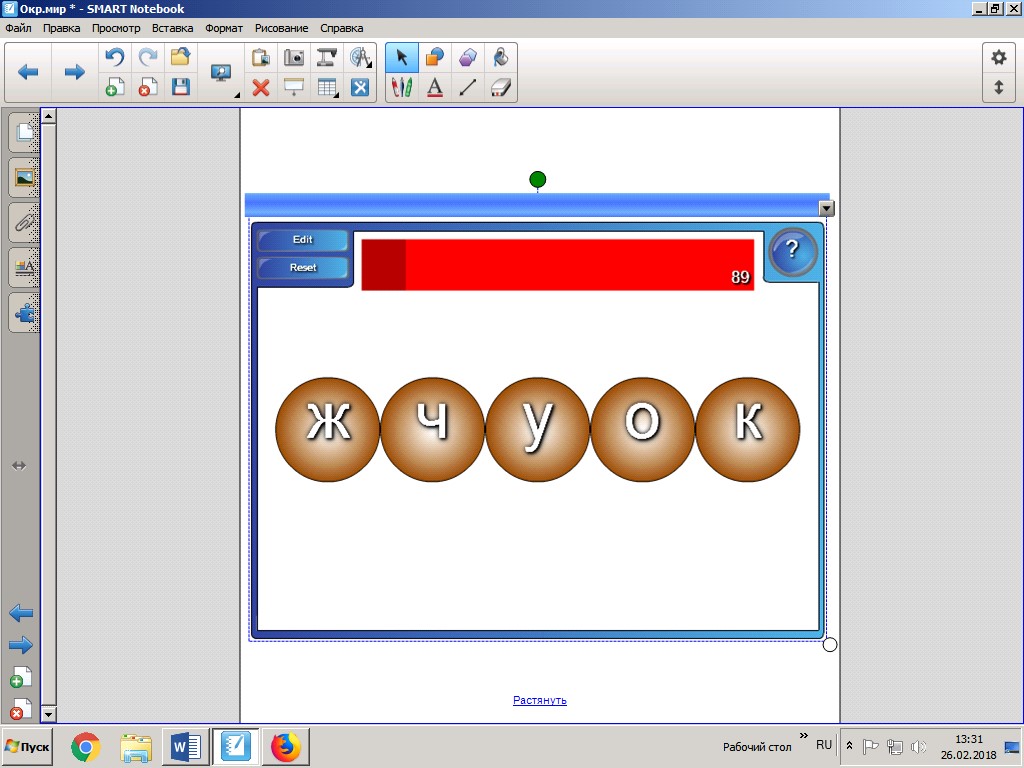Select the Eraser tool
The height and width of the screenshot is (768, 1024).
[501, 88]
